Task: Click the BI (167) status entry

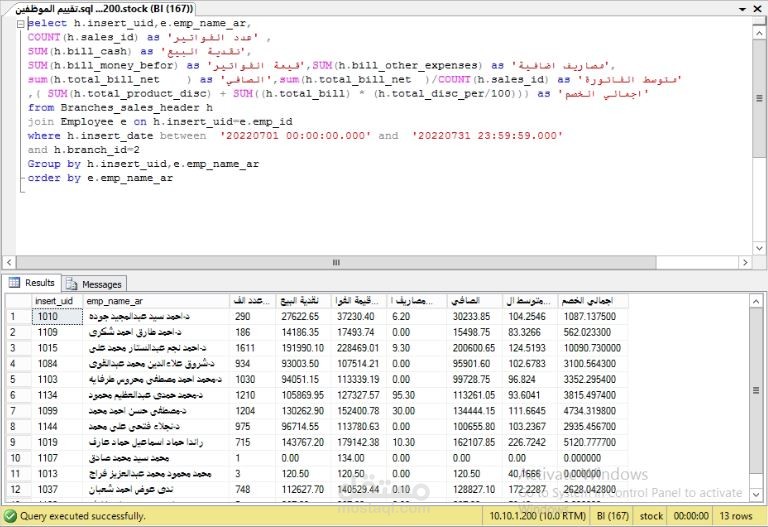Action: pyautogui.click(x=612, y=516)
